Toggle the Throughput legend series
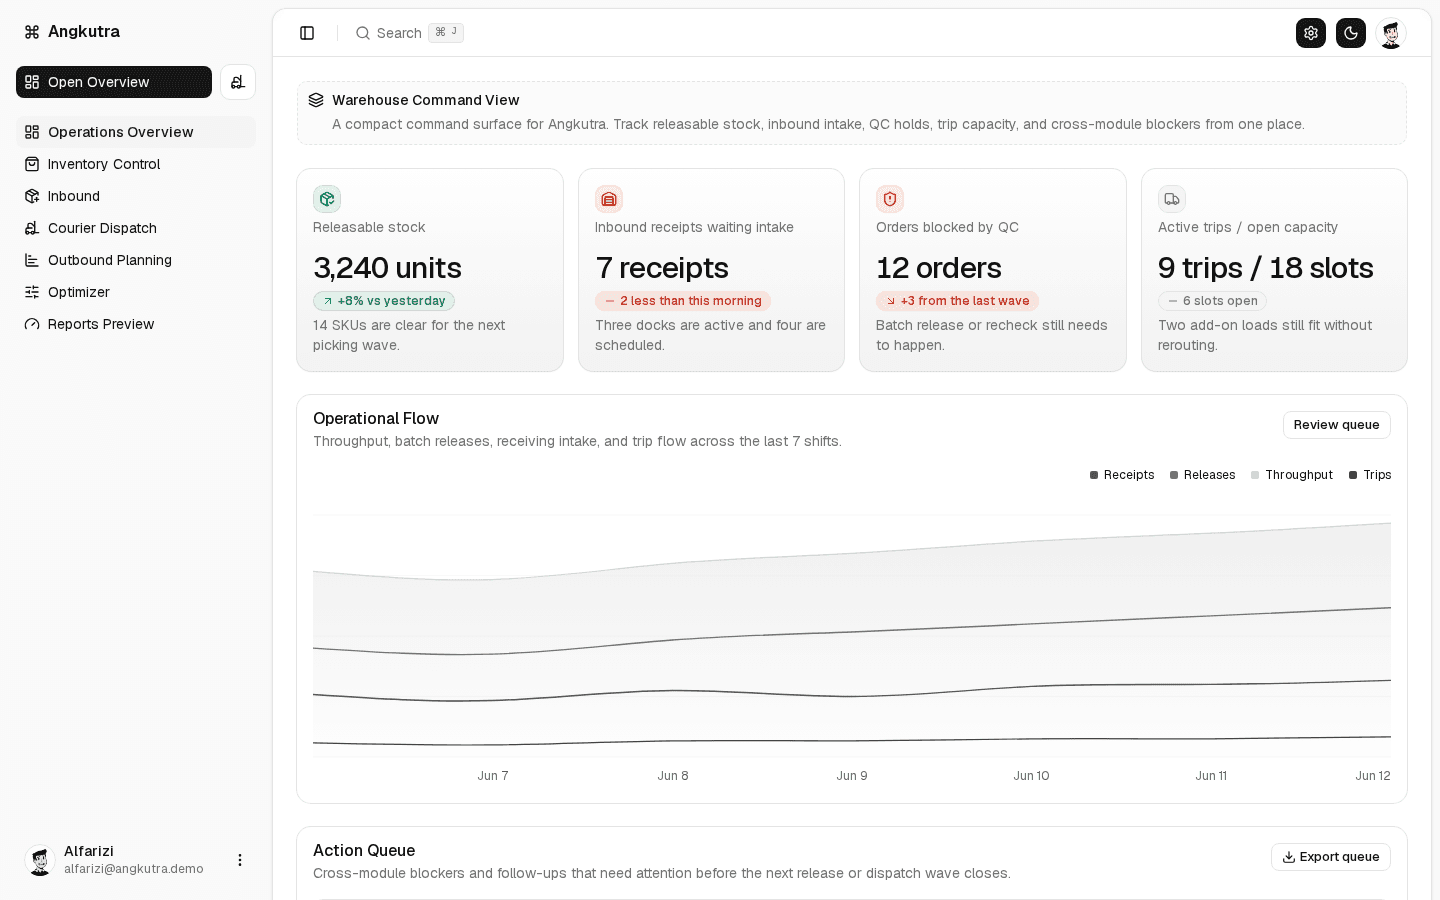The width and height of the screenshot is (1440, 900). pyautogui.click(x=1292, y=475)
